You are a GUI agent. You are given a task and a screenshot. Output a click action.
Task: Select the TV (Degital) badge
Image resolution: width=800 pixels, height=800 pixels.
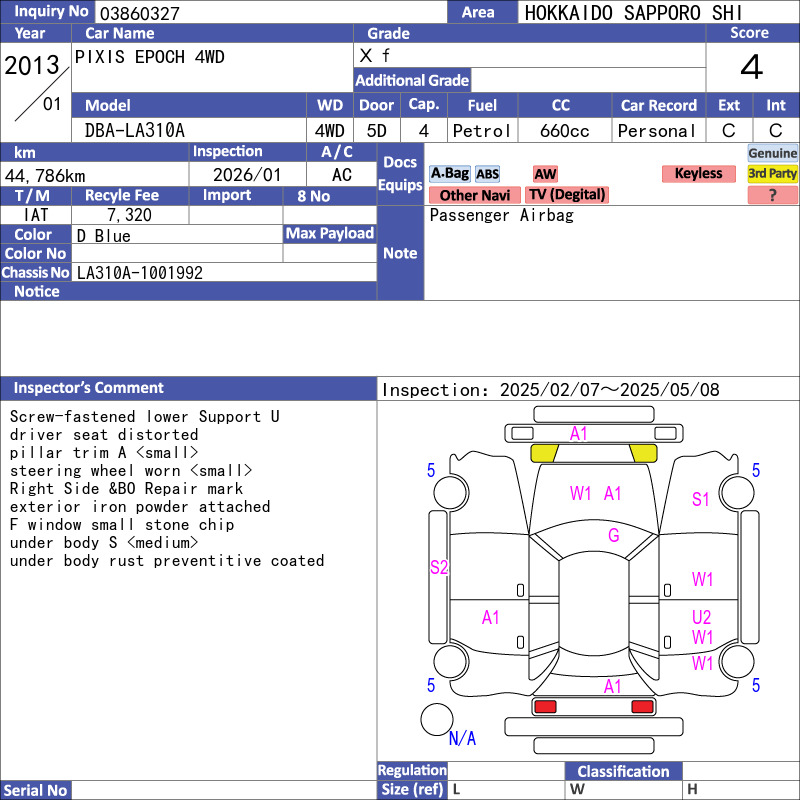(567, 195)
